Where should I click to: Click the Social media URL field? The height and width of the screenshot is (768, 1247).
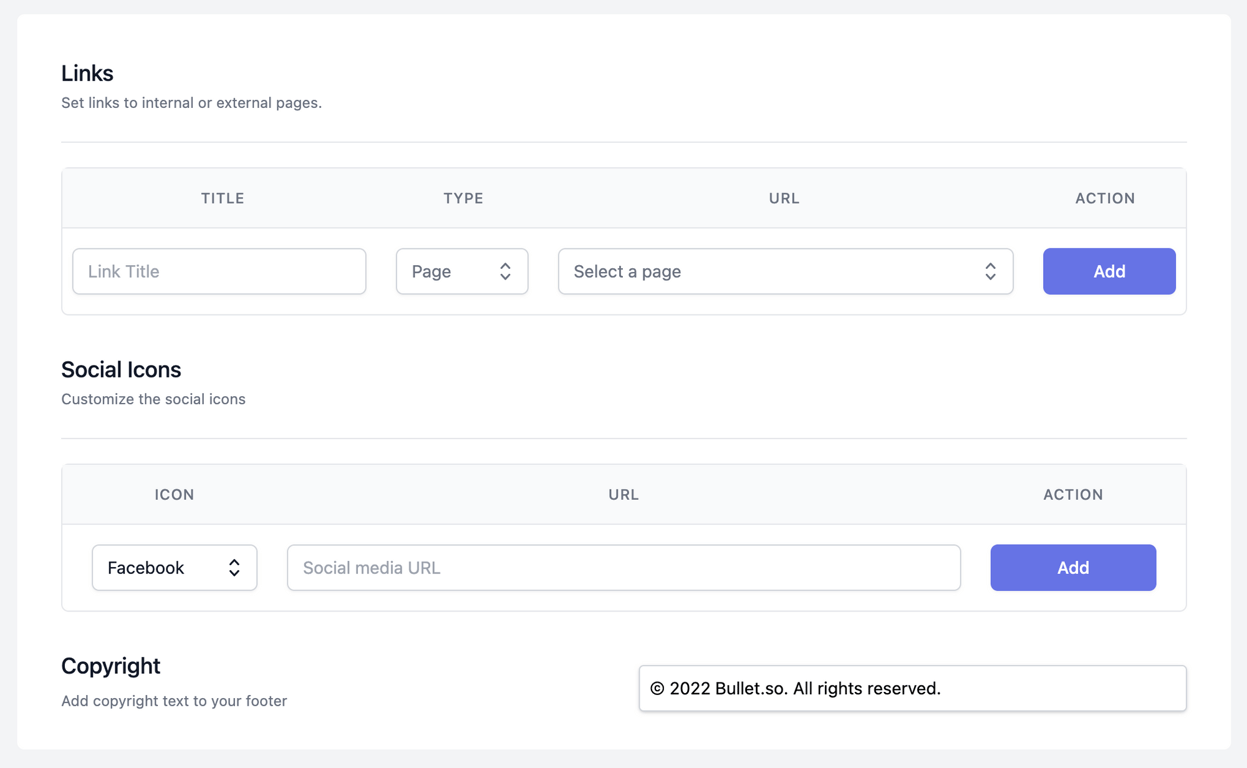tap(624, 567)
